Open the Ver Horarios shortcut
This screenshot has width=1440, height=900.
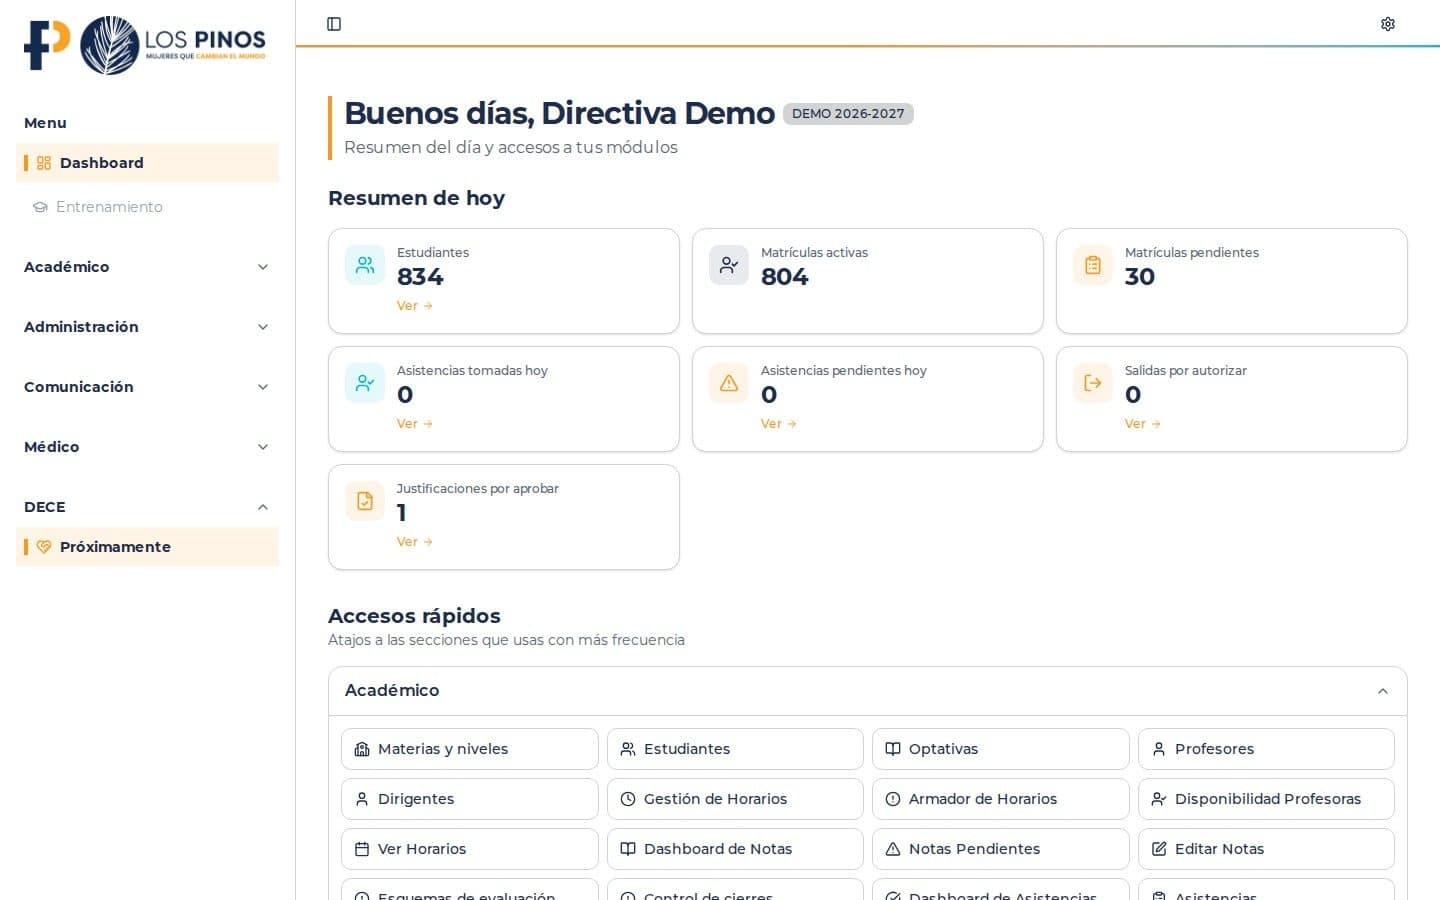[x=470, y=849]
